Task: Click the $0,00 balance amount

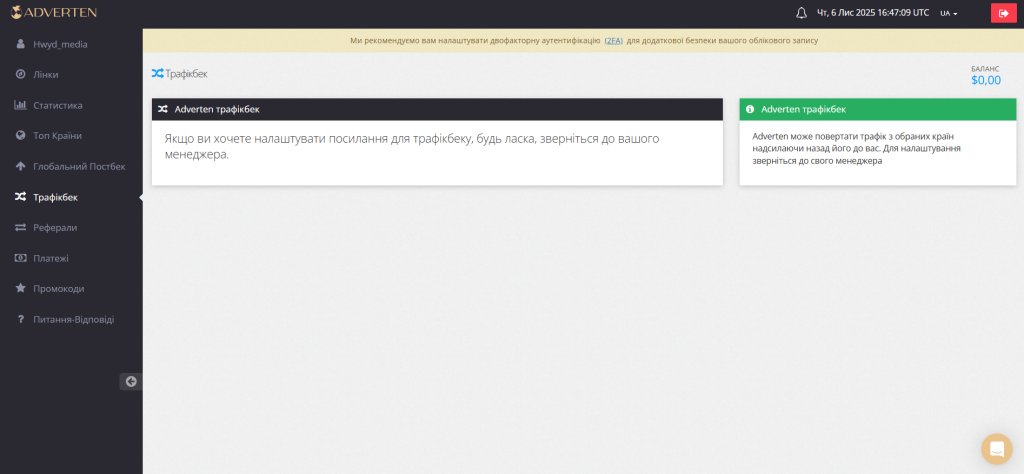Action: point(985,80)
